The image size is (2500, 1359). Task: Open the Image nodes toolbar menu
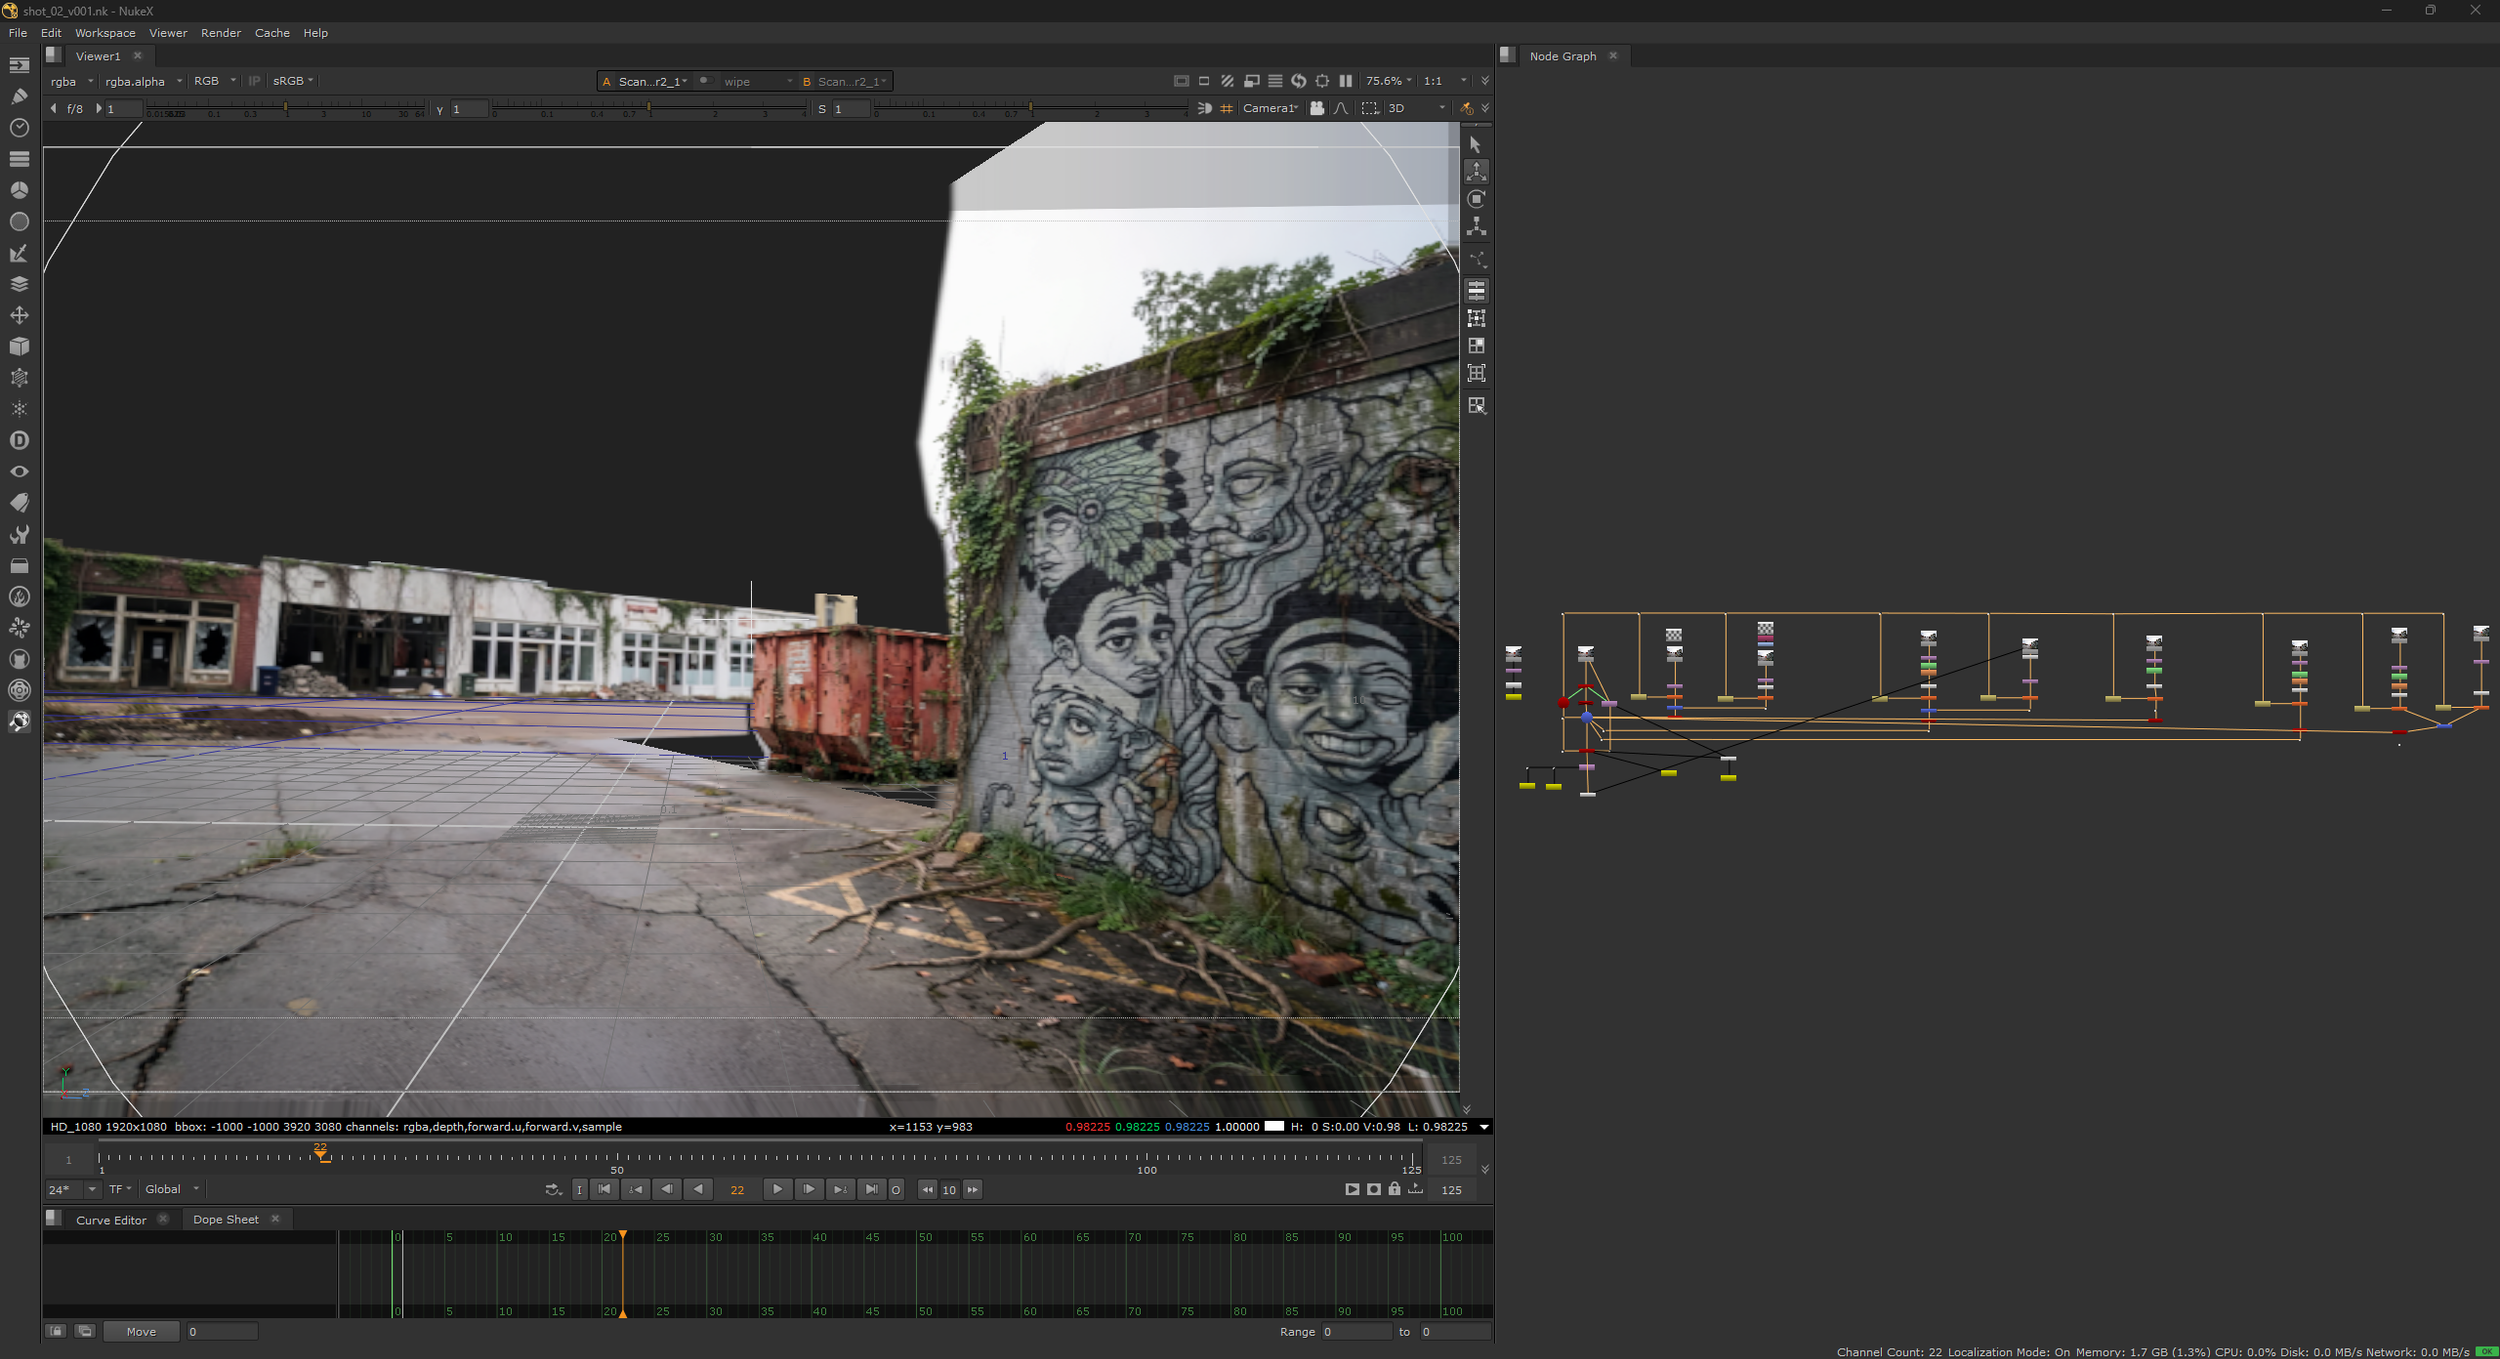(19, 65)
